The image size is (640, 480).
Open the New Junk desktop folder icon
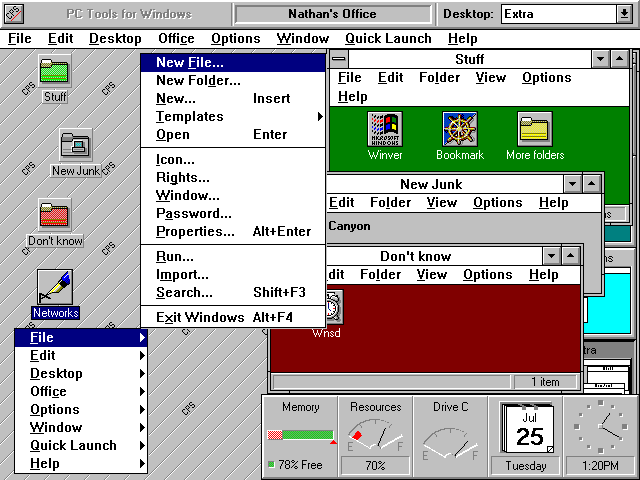[76, 144]
